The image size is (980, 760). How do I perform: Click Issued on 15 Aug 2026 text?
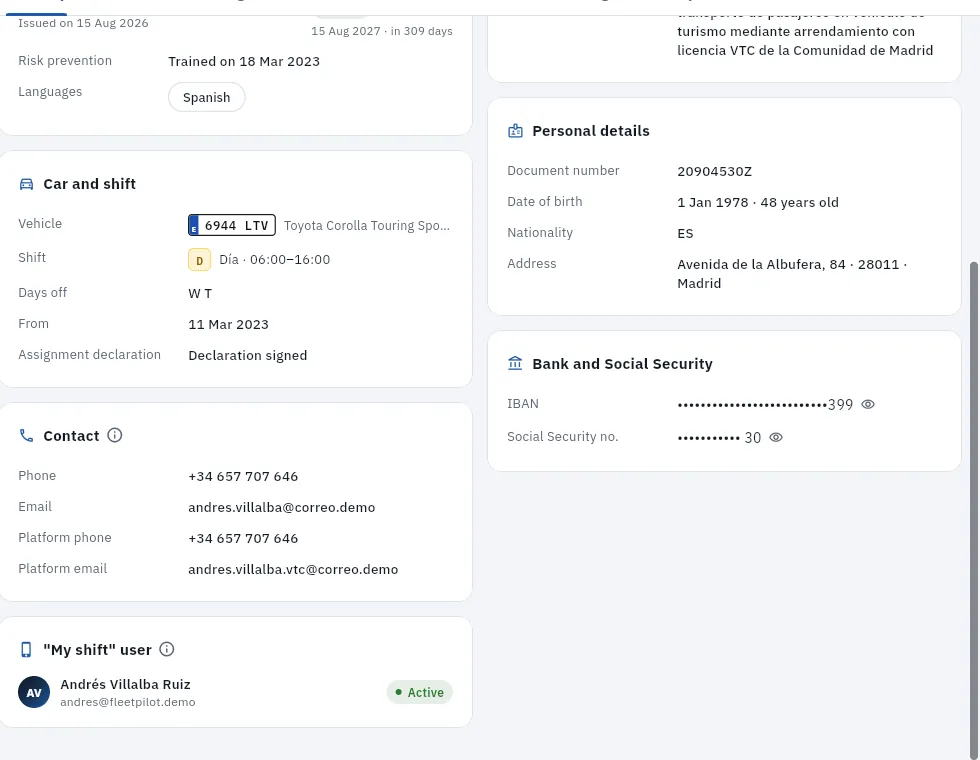pos(83,23)
